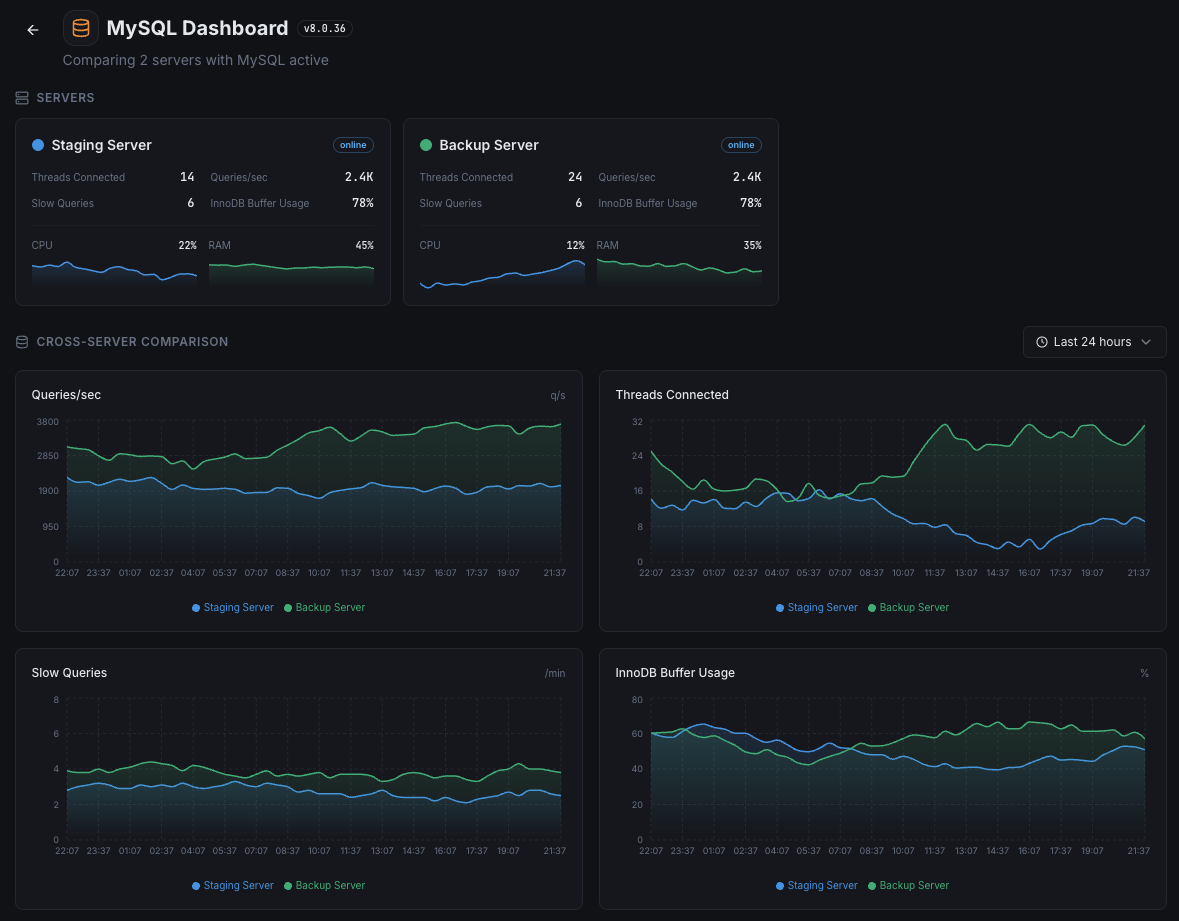
Task: Click the RAM usage value on Backup Server
Action: (753, 244)
